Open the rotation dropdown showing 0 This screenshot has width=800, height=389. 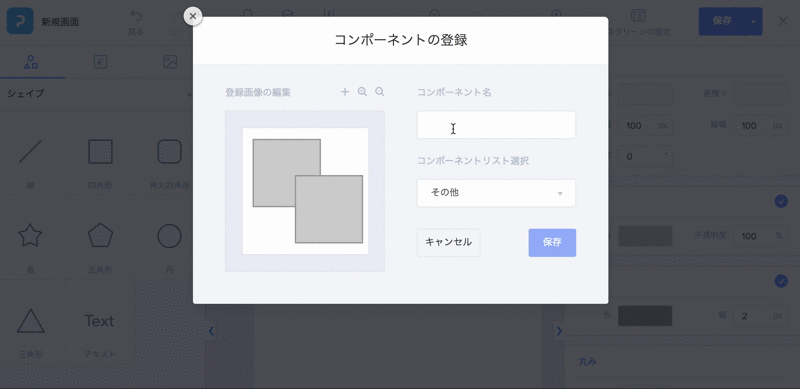645,156
